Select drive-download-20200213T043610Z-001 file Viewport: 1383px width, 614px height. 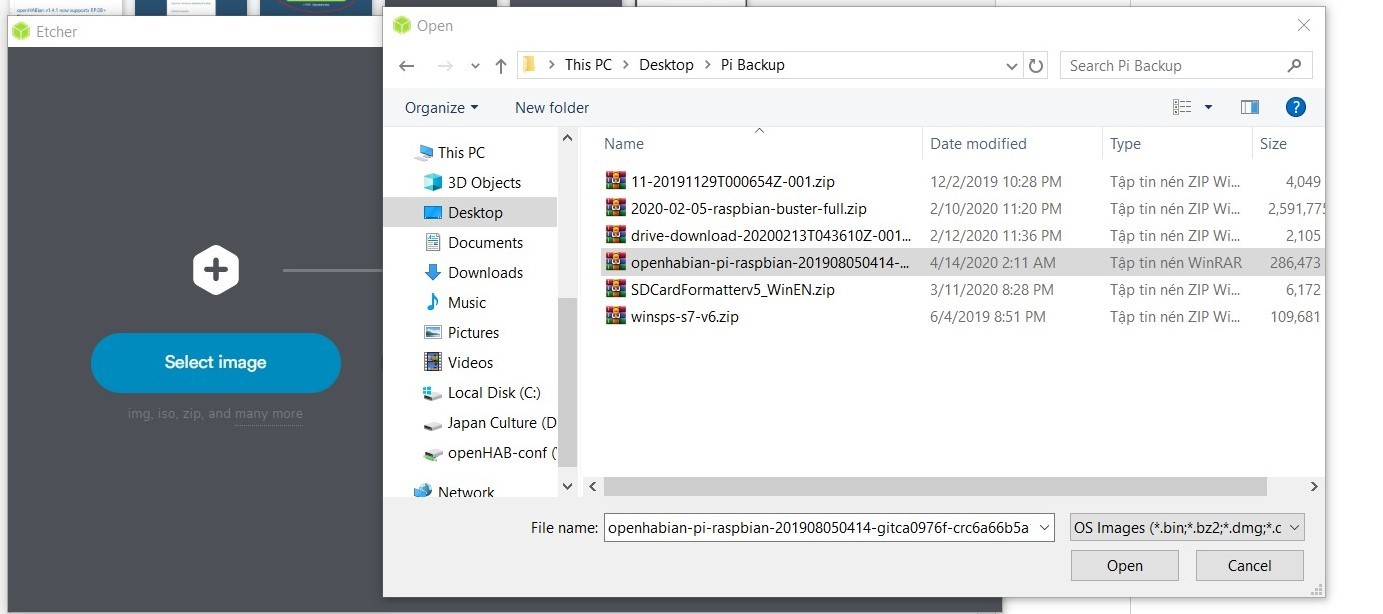771,235
